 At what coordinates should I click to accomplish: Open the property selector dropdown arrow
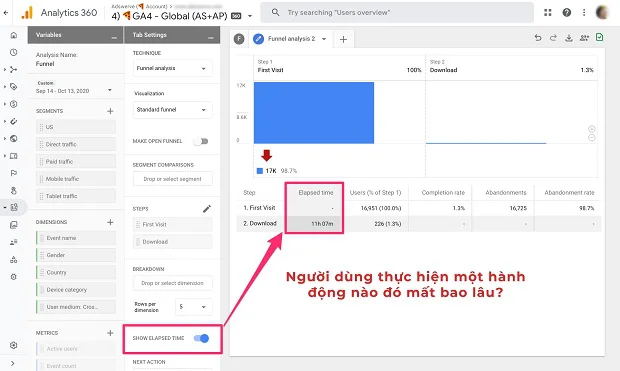click(x=250, y=16)
